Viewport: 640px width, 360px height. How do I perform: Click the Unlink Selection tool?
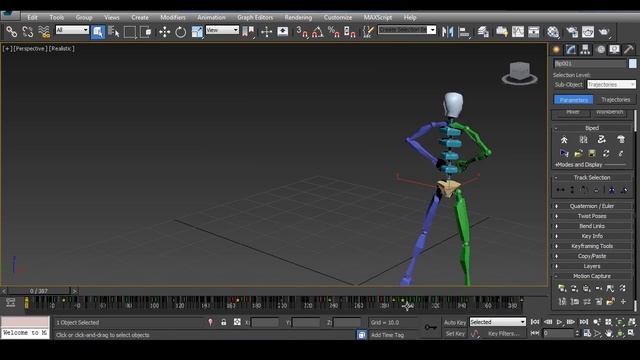(x=28, y=31)
